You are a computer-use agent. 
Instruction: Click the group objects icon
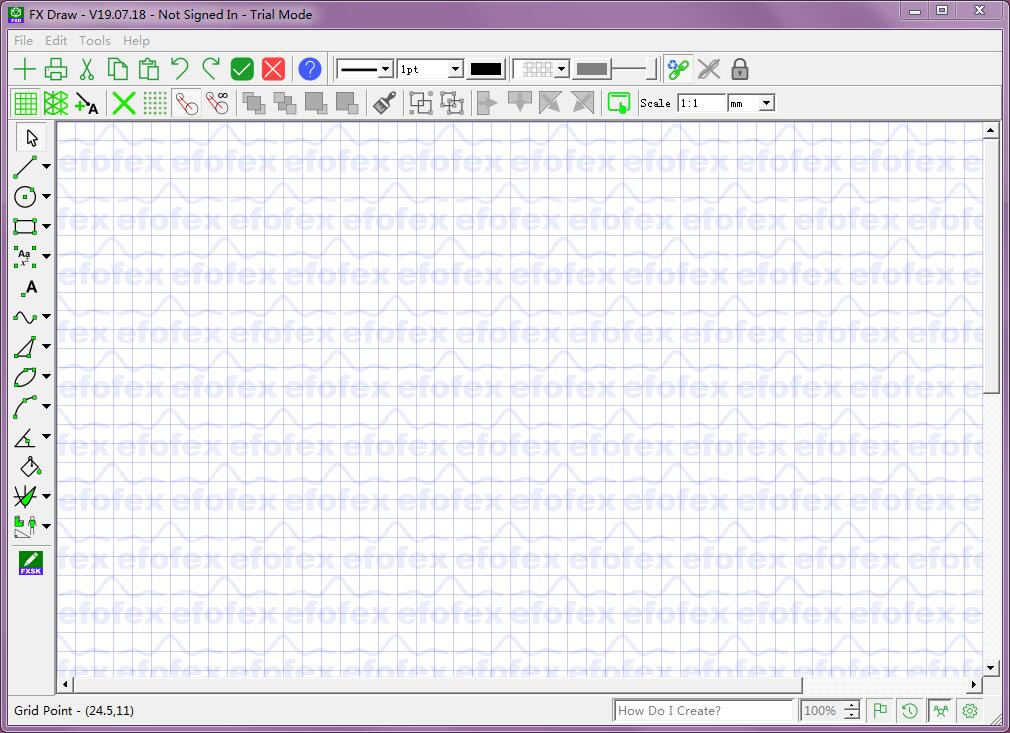click(x=421, y=103)
